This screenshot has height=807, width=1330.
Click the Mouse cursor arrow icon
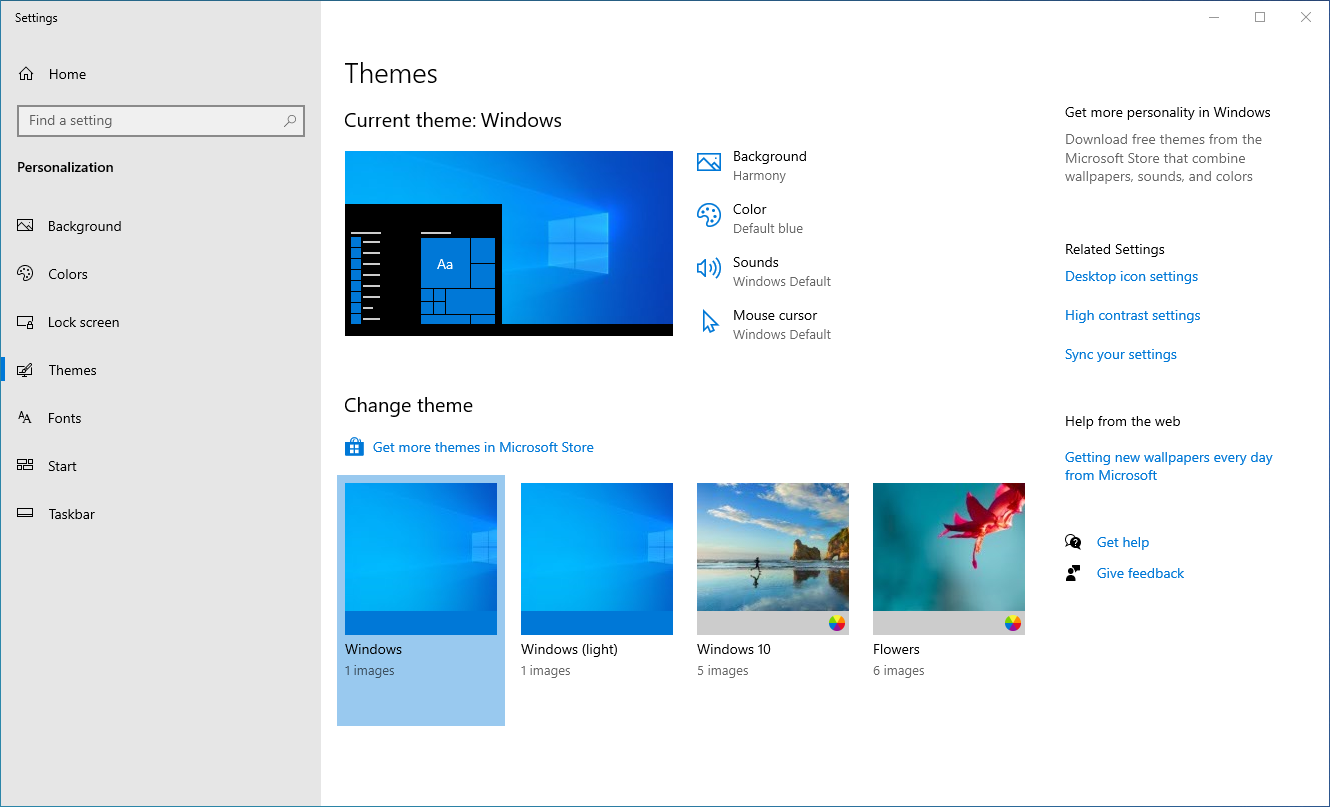710,322
